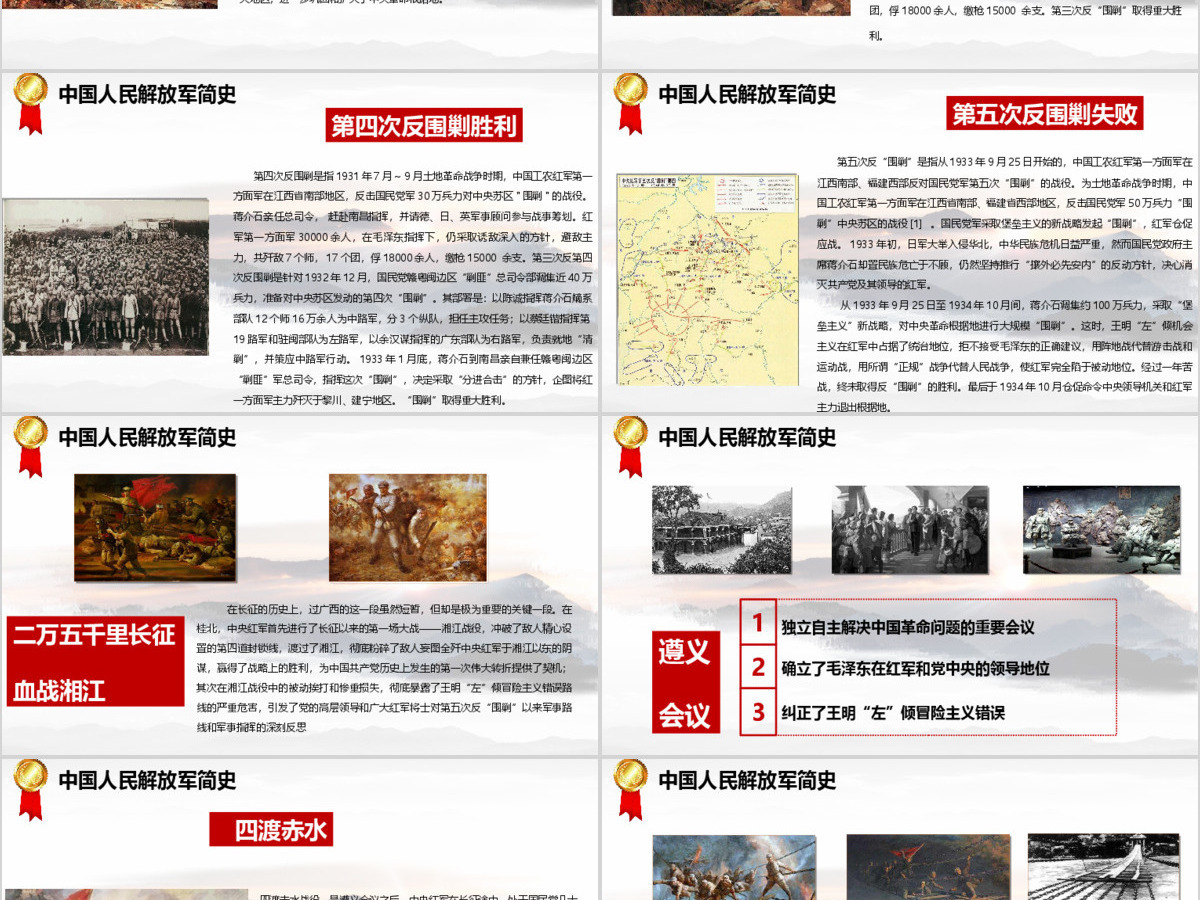
Task: Click title 中国人民解放军简史 on the 第四次反围剿胜利 slide
Action: click(147, 95)
